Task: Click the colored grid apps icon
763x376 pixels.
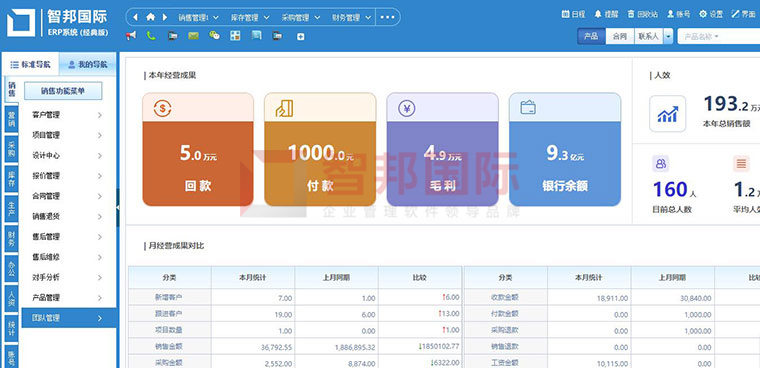Action: 235,36
